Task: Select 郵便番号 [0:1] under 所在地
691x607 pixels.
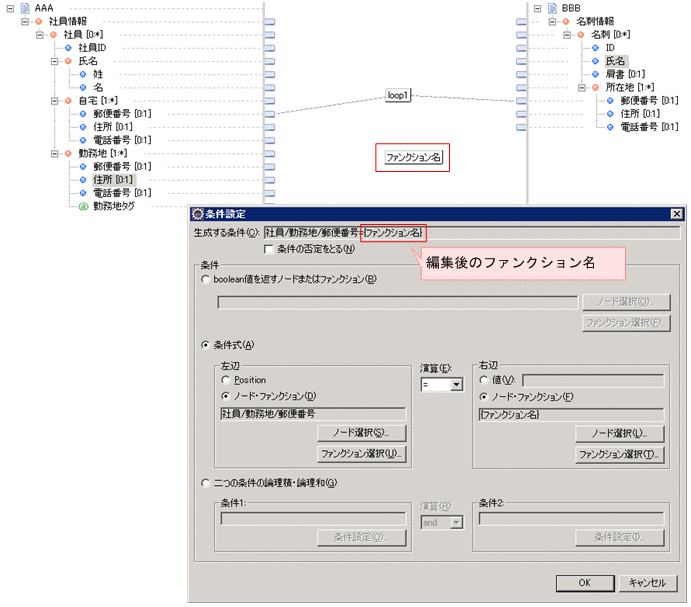Action: 649,101
